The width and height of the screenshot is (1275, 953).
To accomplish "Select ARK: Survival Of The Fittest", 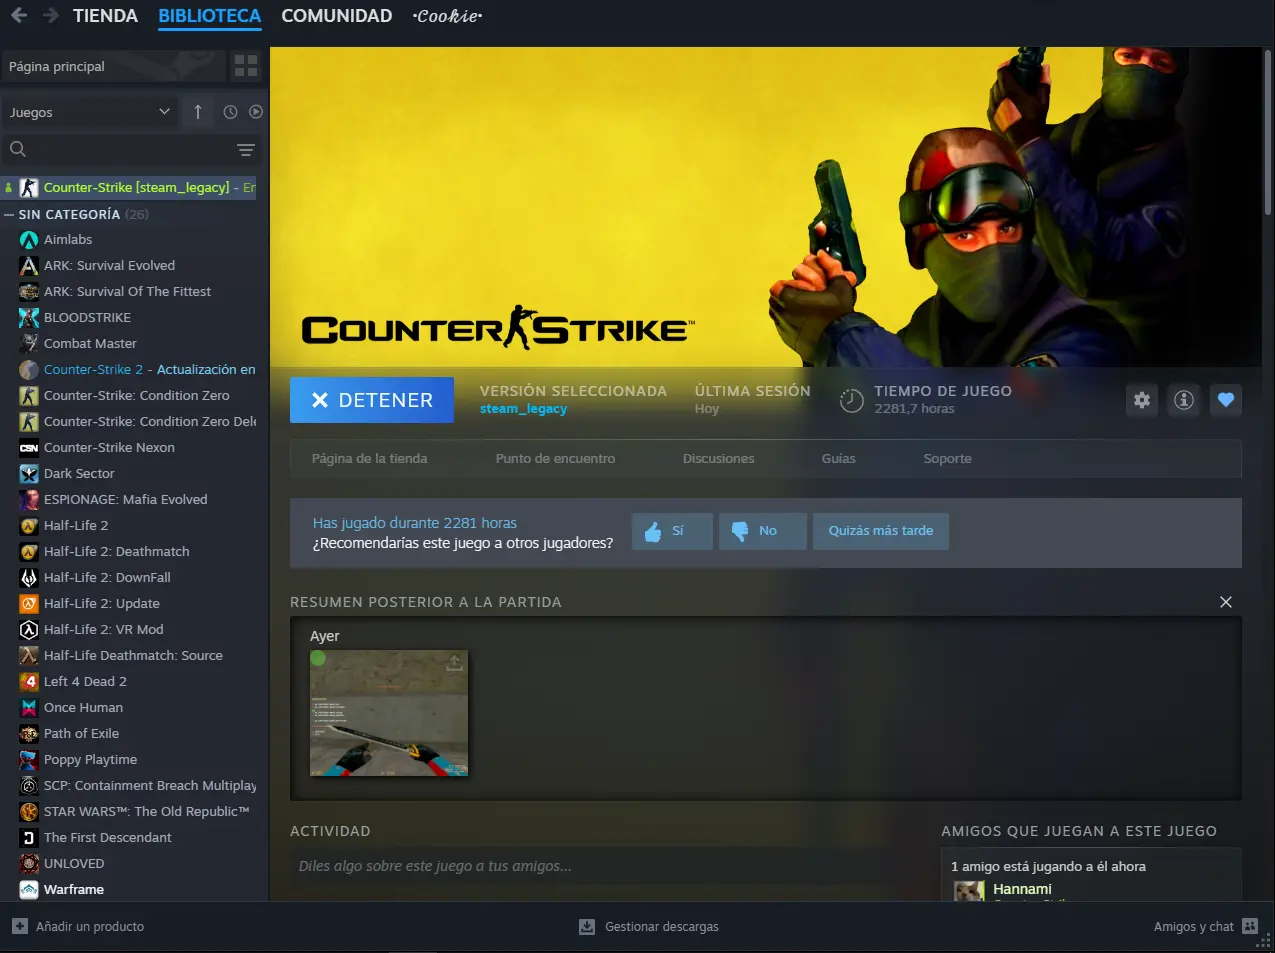I will [127, 291].
